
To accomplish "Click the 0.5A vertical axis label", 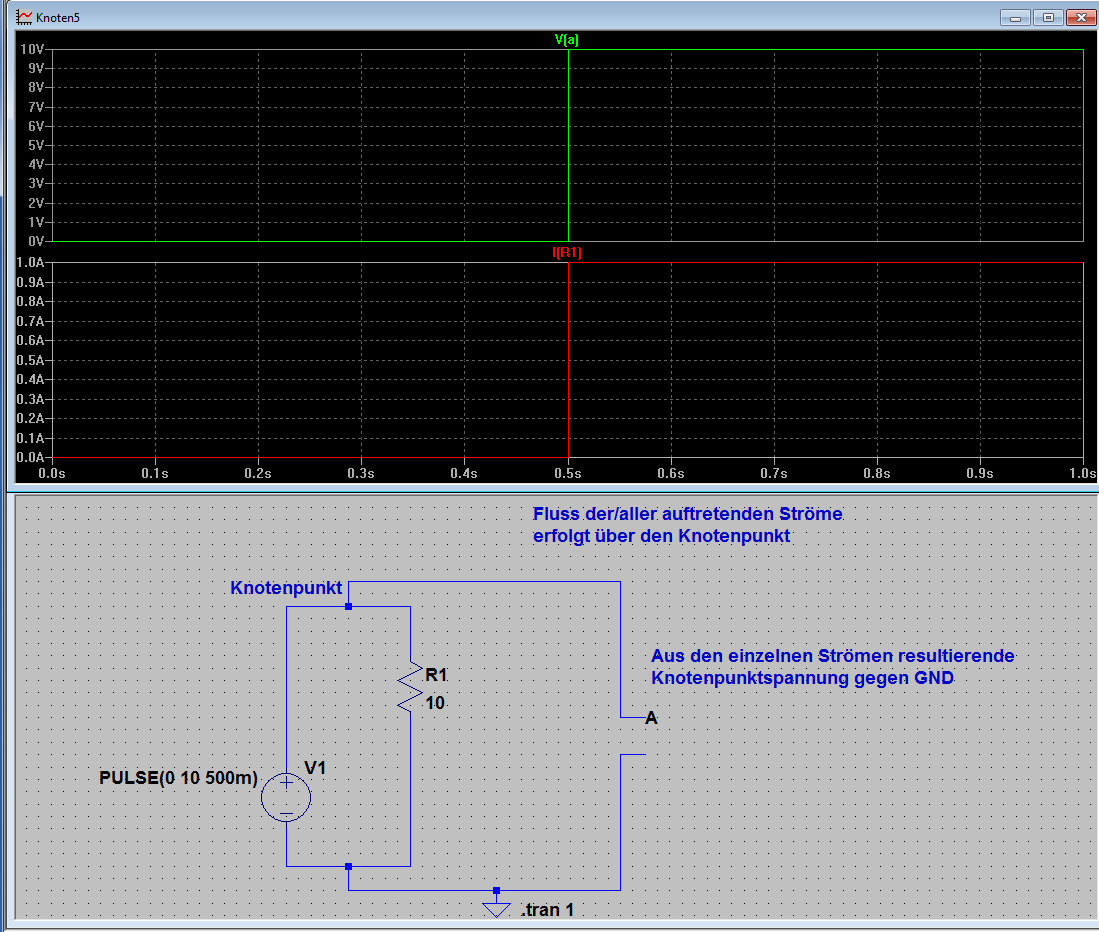I will pos(30,360).
